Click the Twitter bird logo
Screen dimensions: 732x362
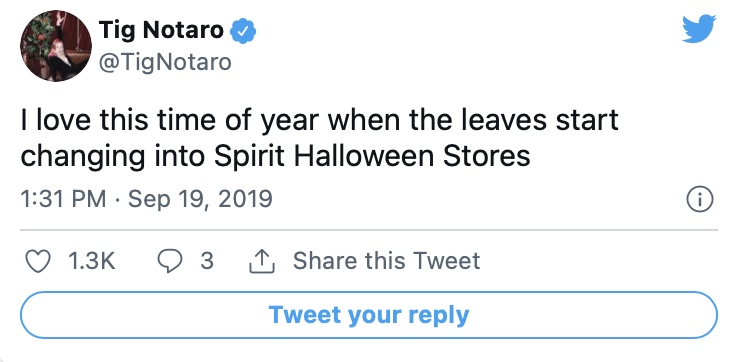point(698,28)
